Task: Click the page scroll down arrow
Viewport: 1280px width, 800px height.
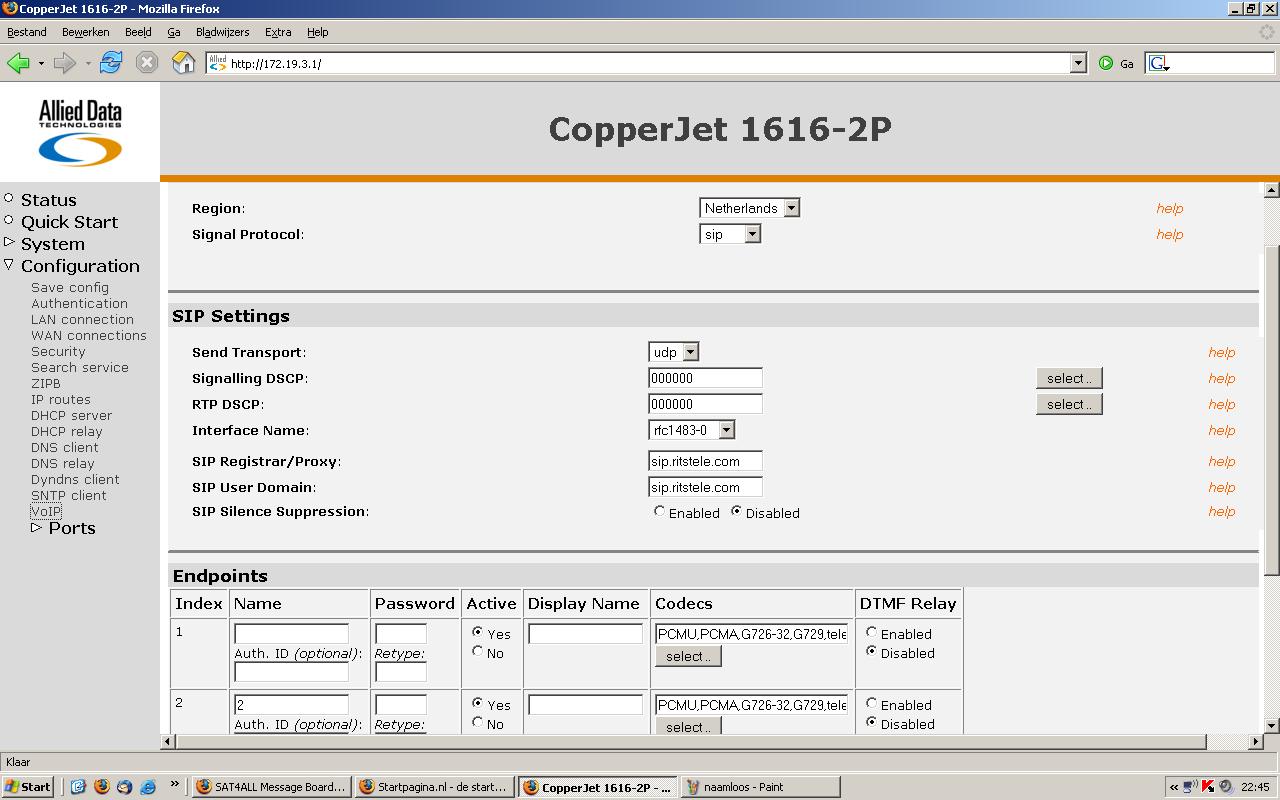Action: pyautogui.click(x=1272, y=726)
